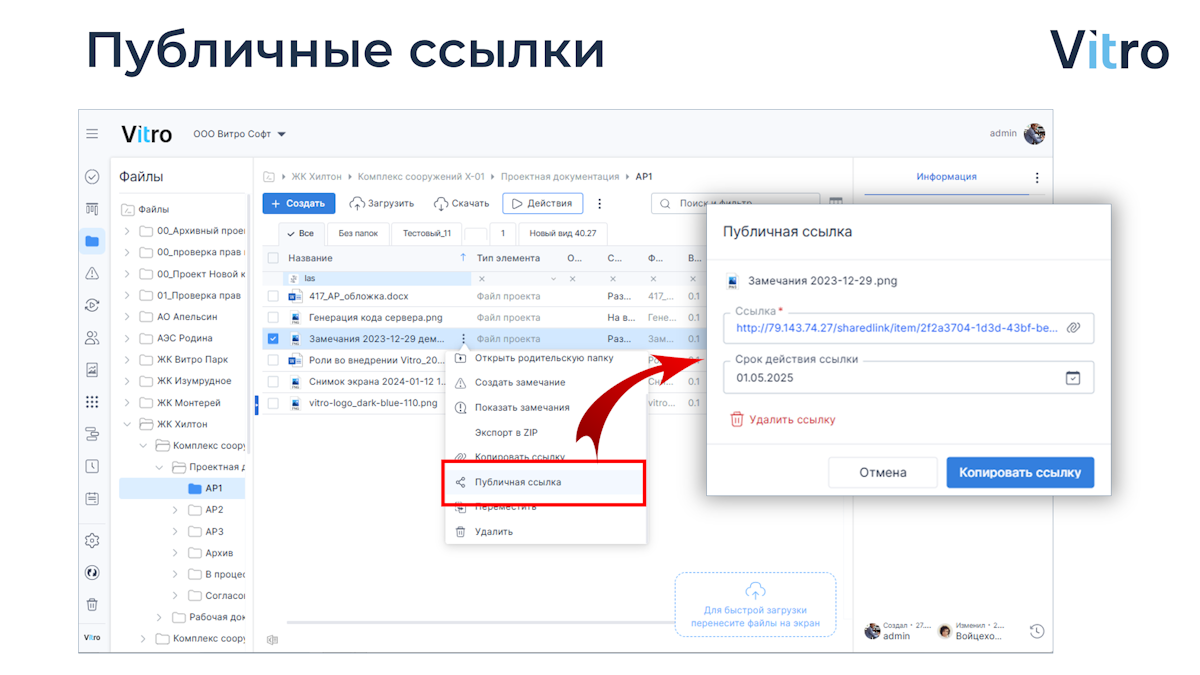Expand the ЖК Витро Парк tree folder
Viewport: 1200px width, 675px height.
[127, 360]
